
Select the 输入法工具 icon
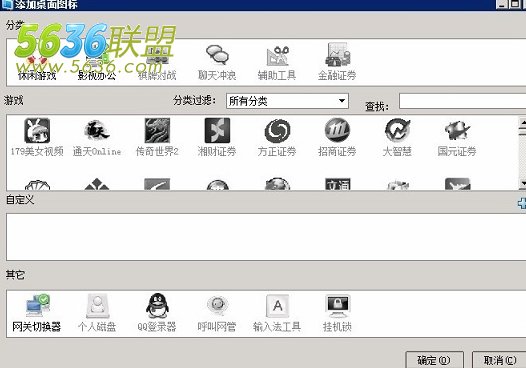tap(277, 306)
